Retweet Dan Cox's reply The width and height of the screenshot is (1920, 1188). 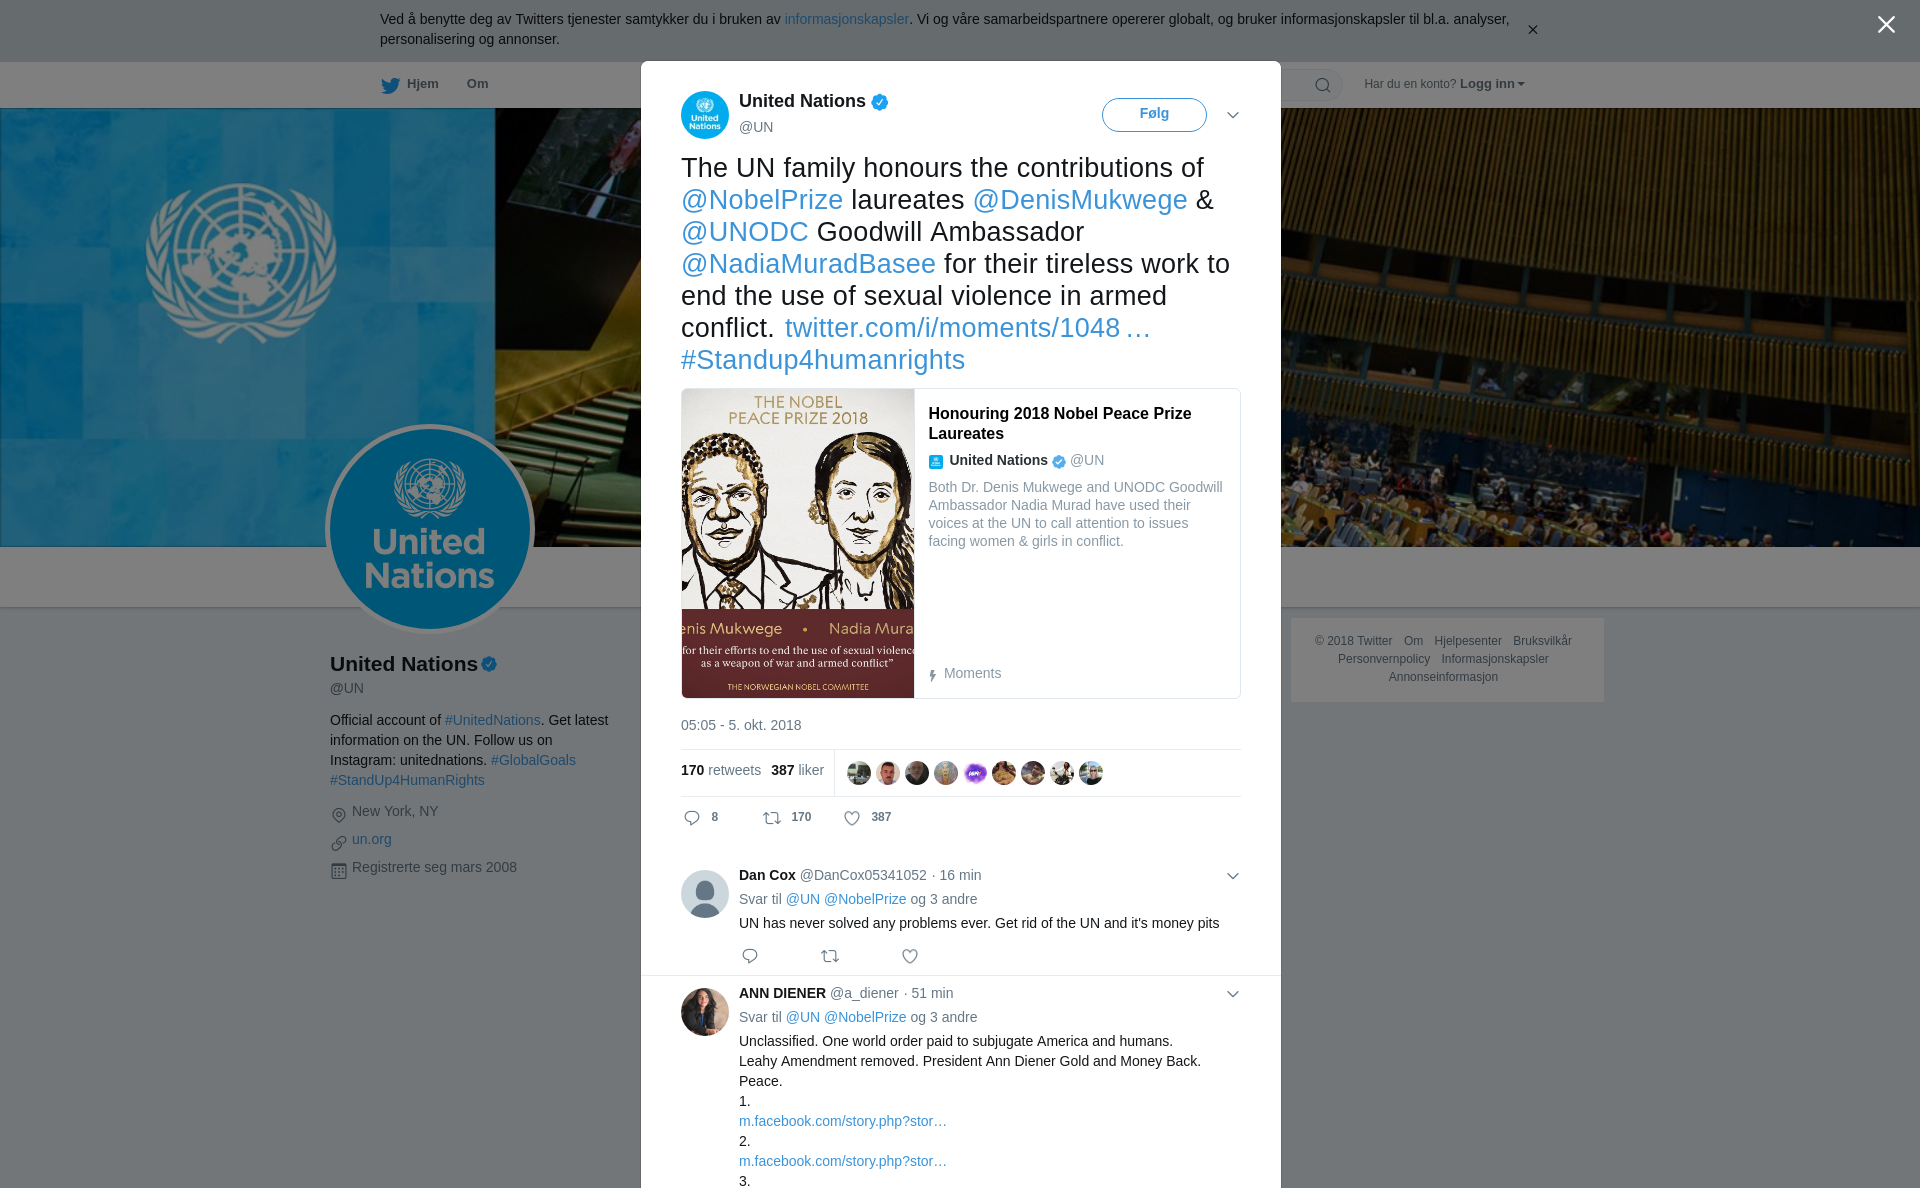pos(830,956)
